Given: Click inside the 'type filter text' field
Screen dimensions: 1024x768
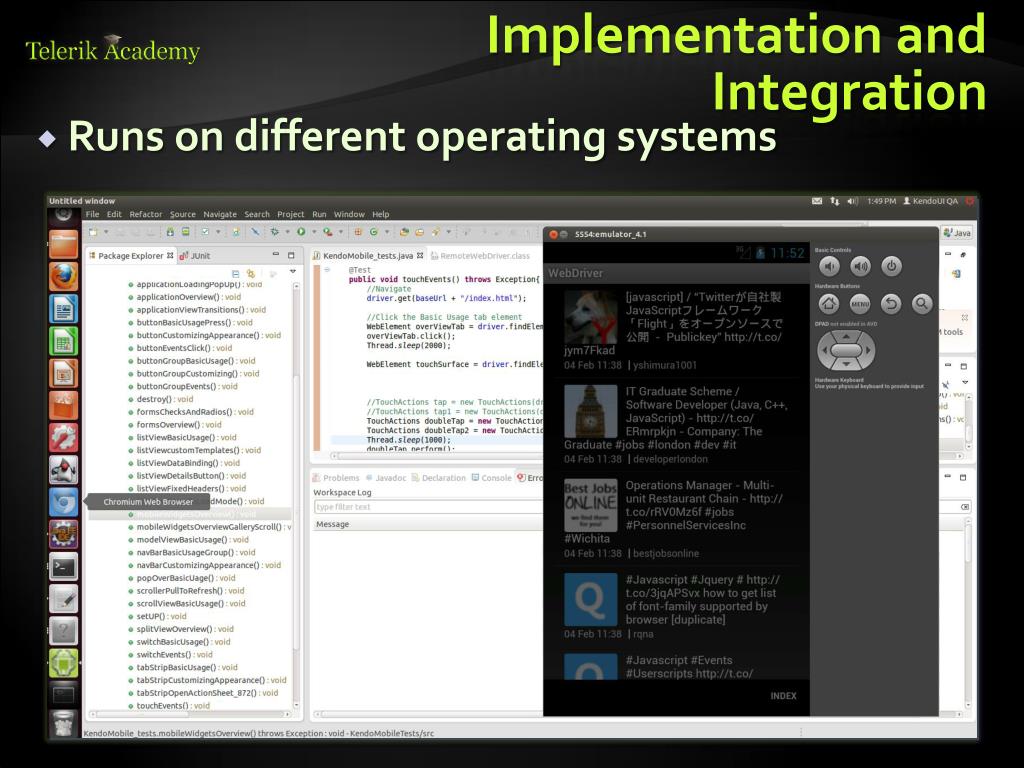Looking at the screenshot, I should 428,507.
